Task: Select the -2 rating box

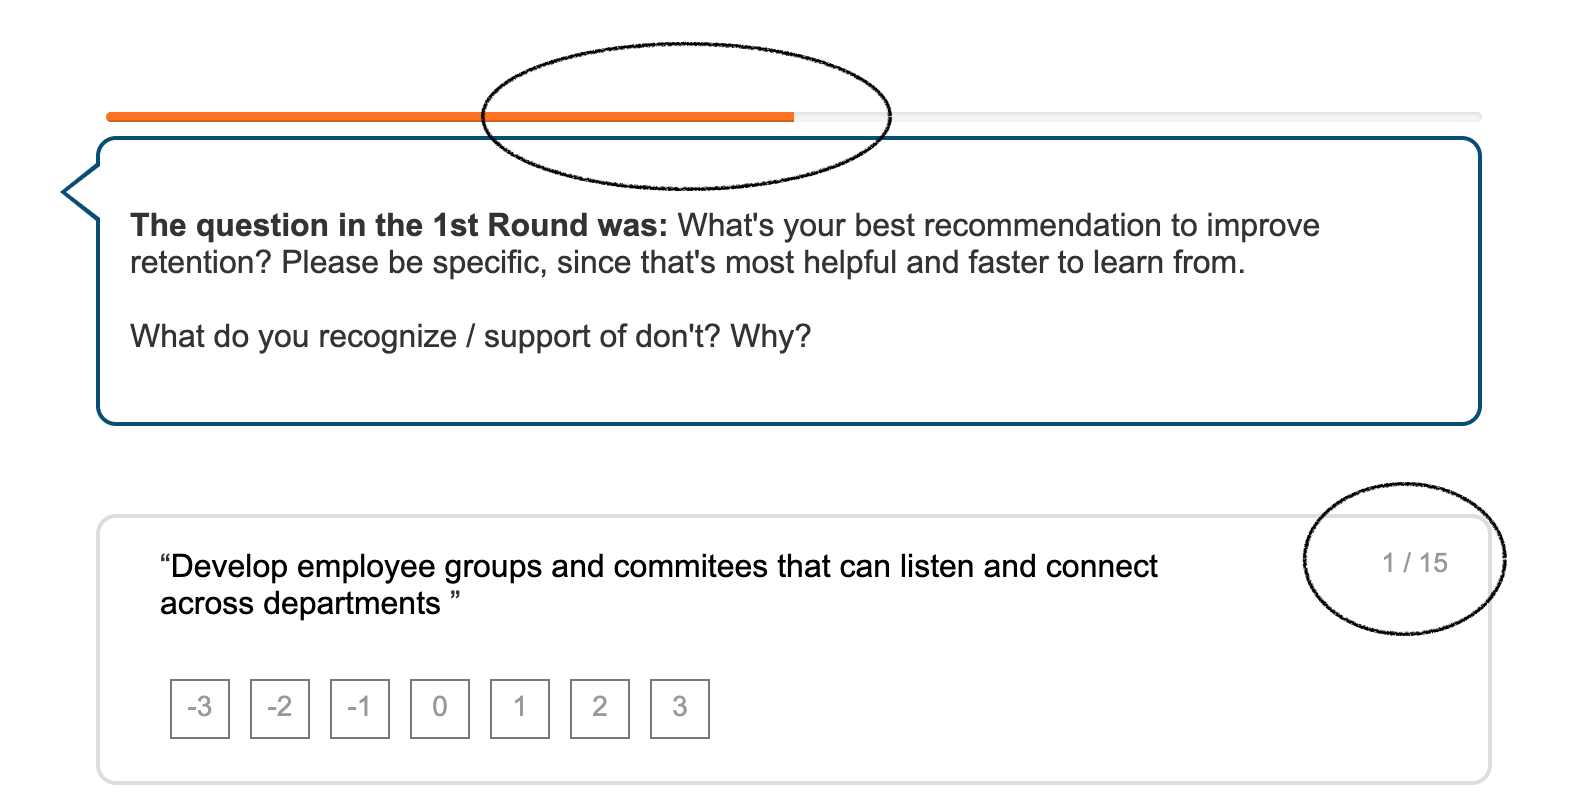Action: tap(280, 709)
